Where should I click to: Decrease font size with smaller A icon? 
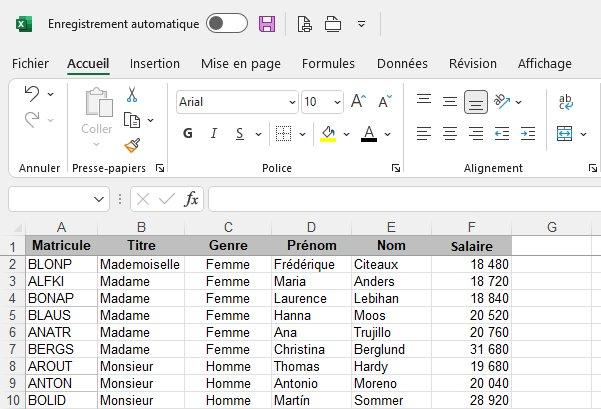pos(384,101)
